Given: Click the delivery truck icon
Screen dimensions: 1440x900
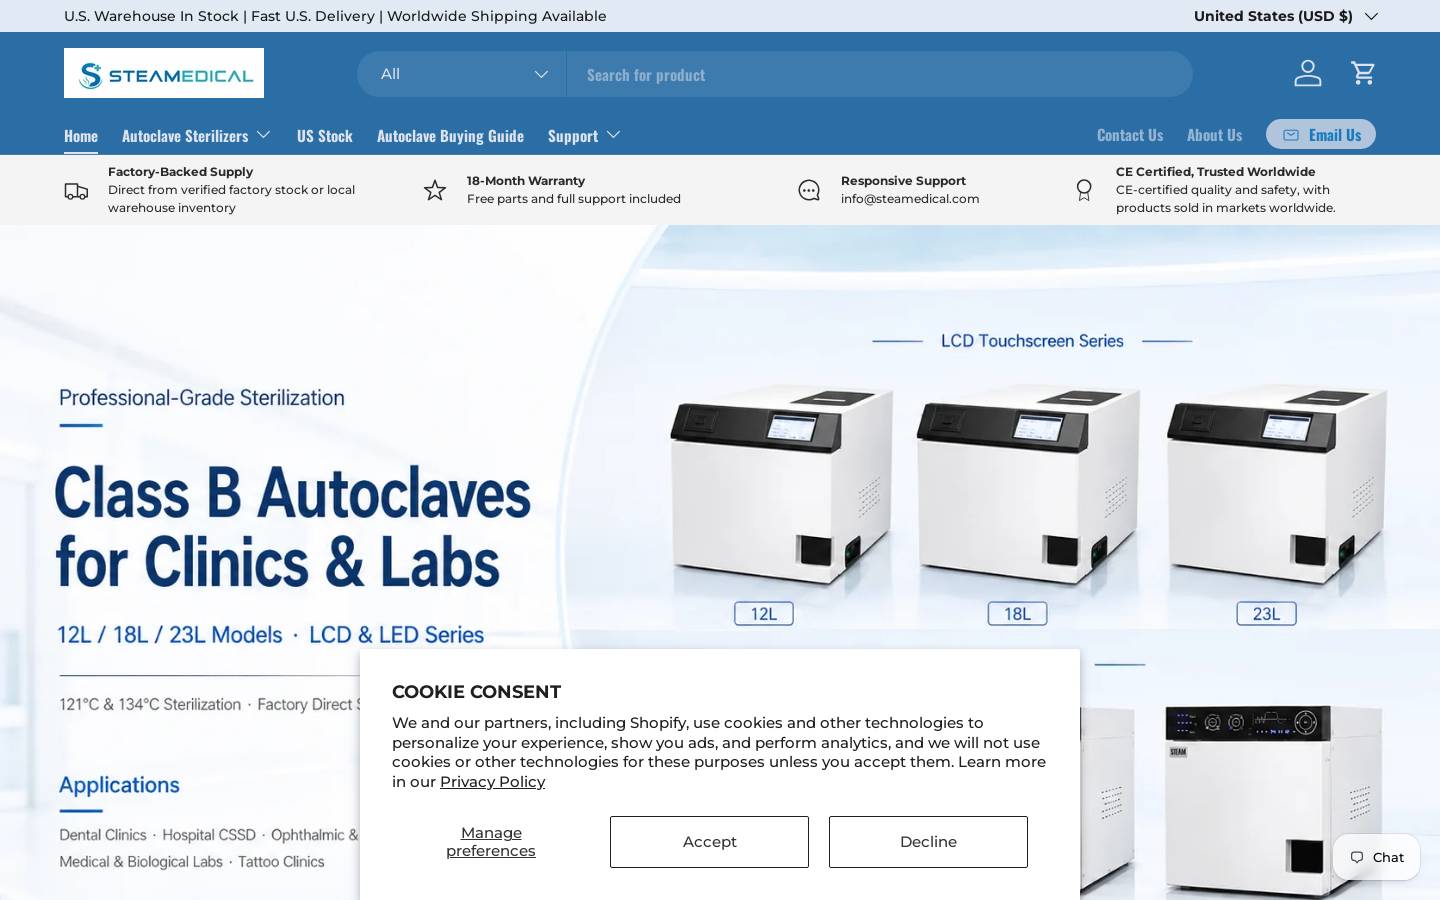Looking at the screenshot, I should tap(76, 190).
